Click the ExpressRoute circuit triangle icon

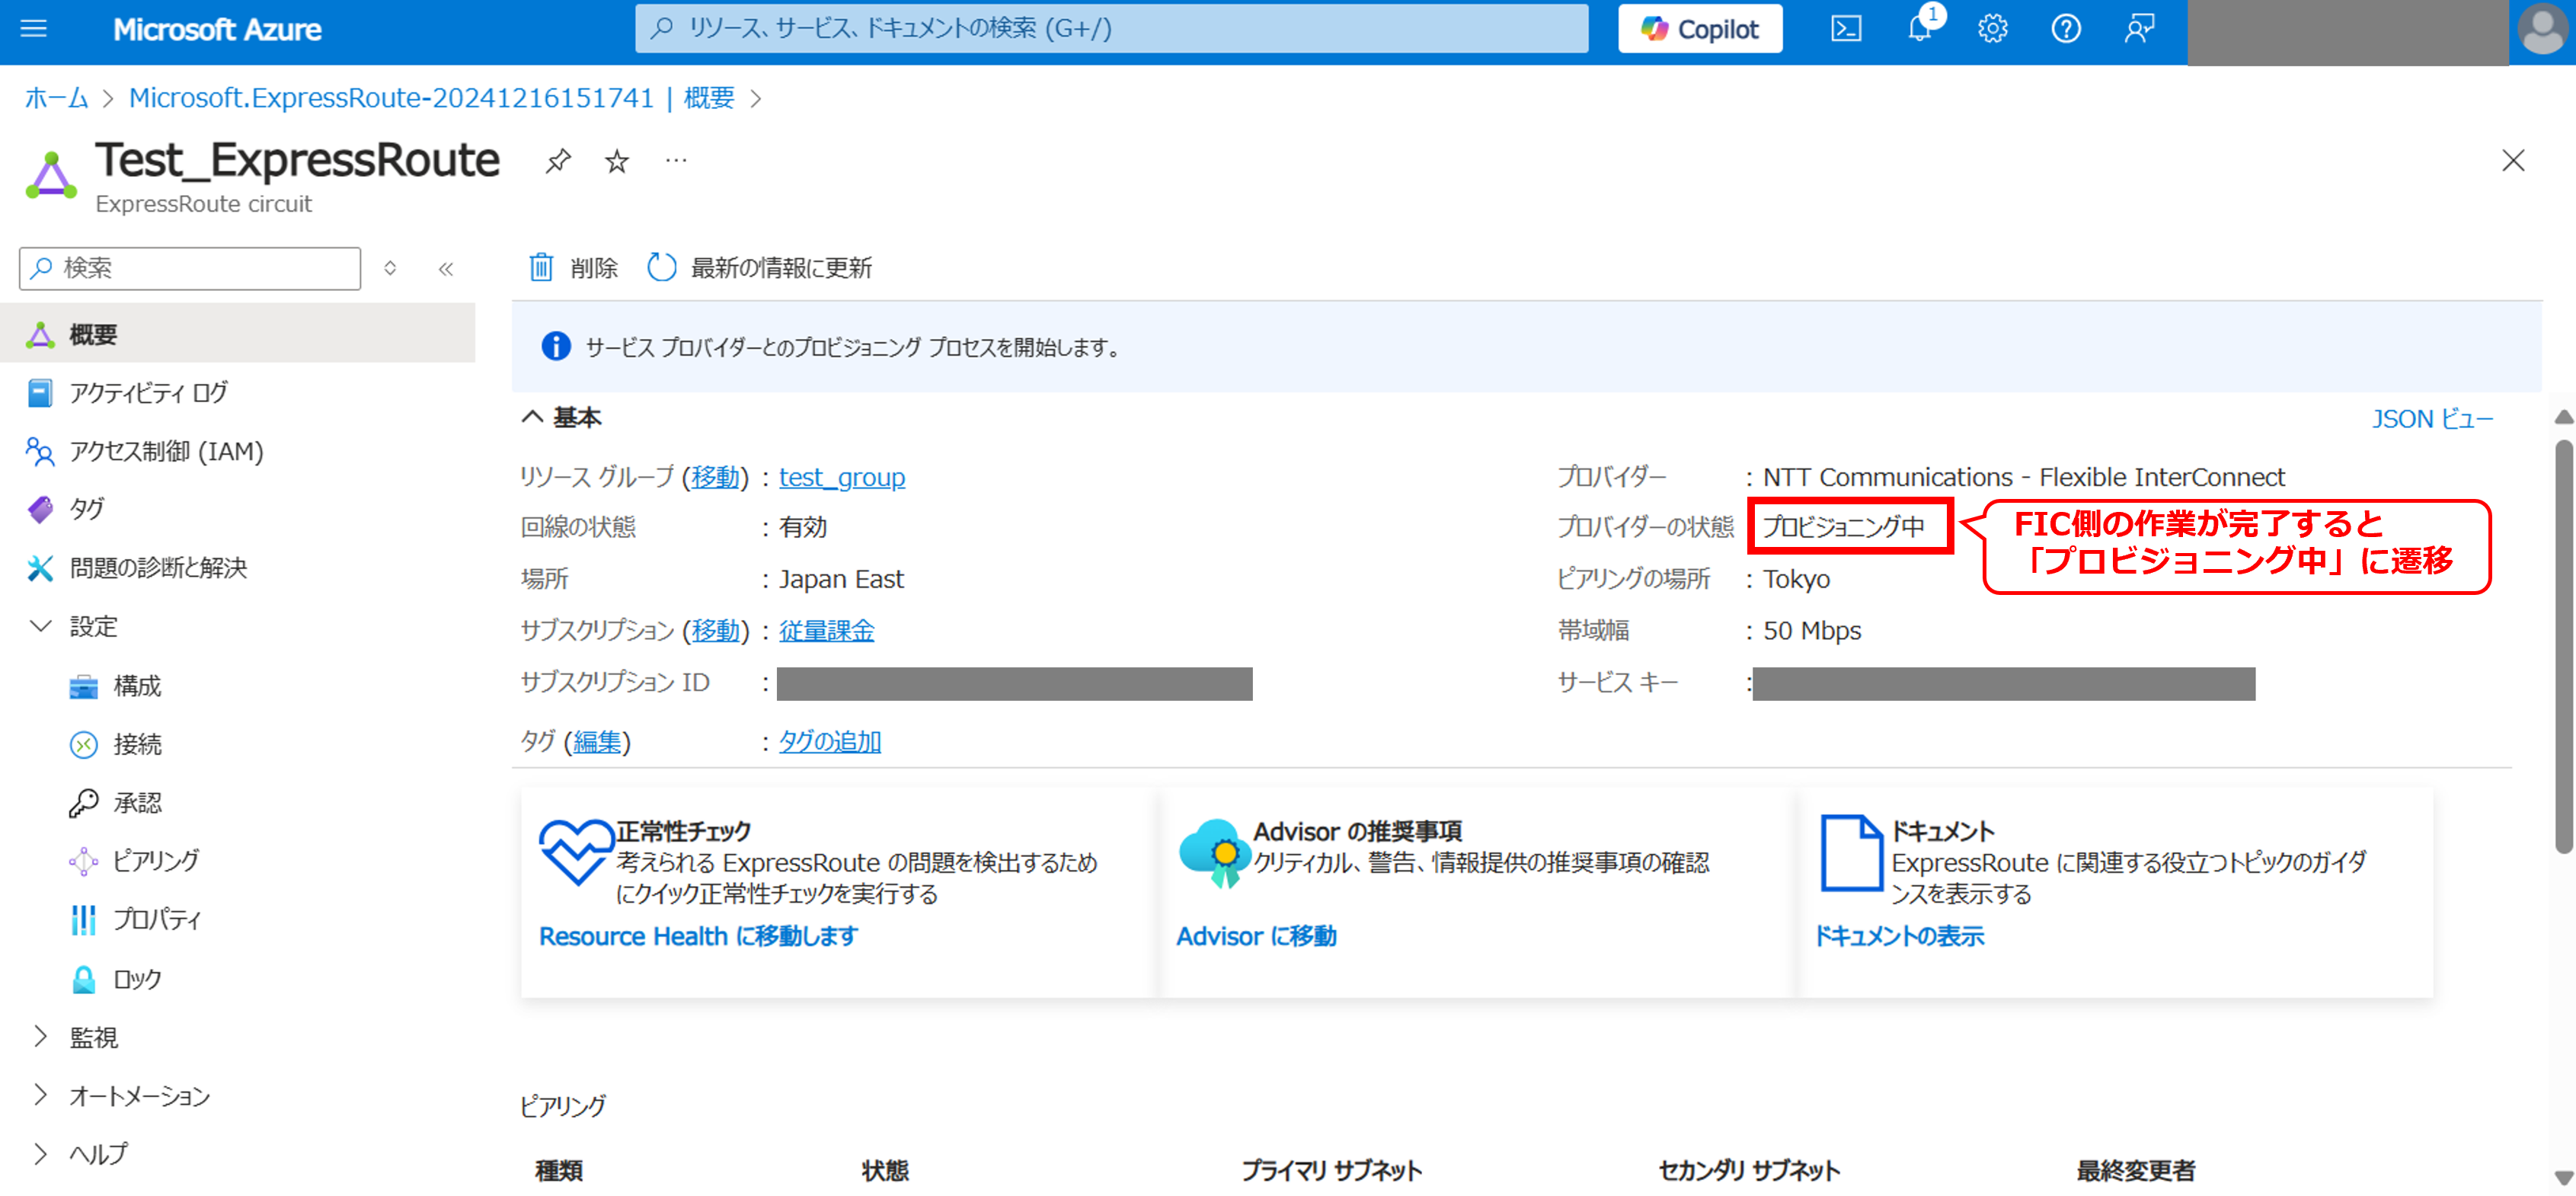(51, 175)
